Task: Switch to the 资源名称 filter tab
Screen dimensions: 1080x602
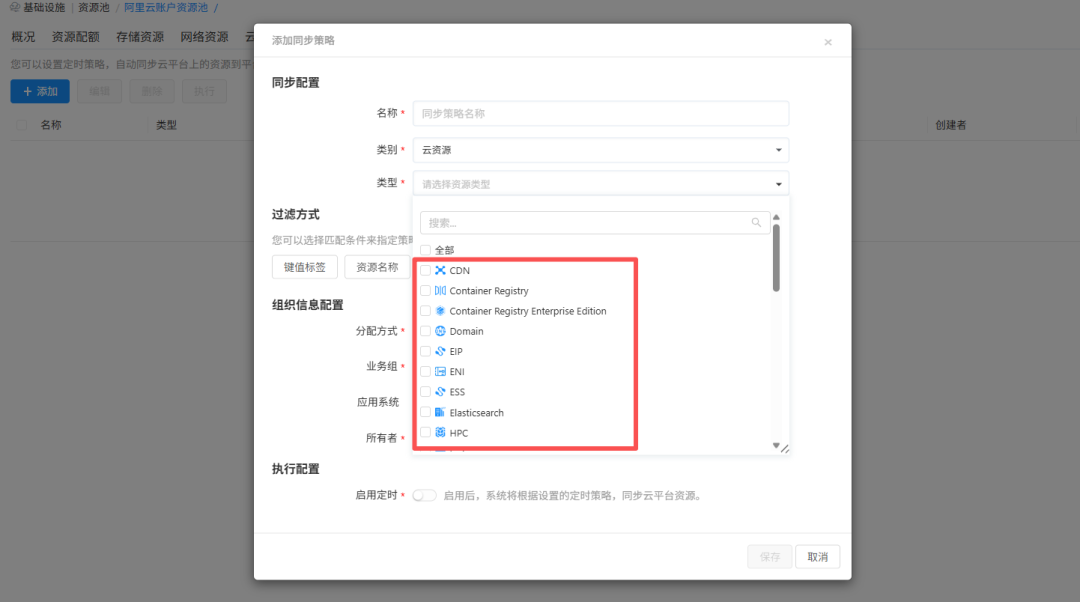Action: [x=377, y=267]
